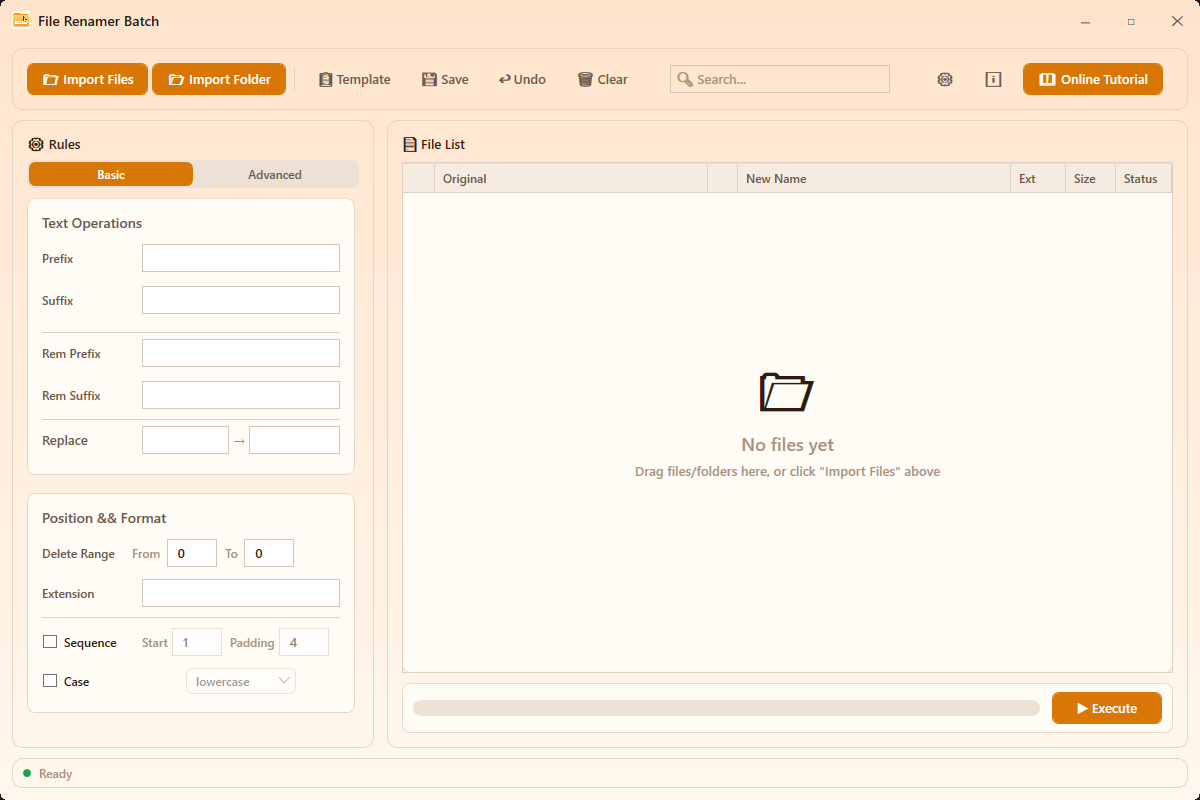Click the Rem Suffix input field

[x=241, y=395]
